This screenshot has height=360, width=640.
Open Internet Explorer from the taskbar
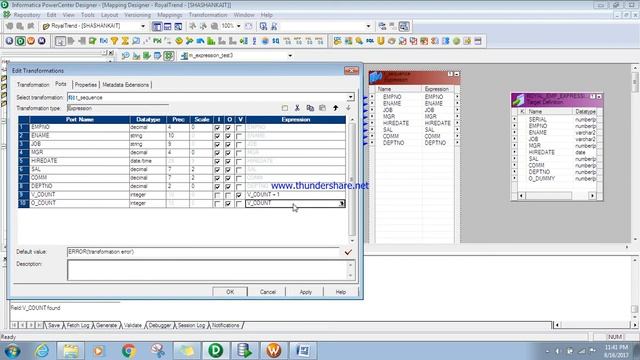pos(42,351)
